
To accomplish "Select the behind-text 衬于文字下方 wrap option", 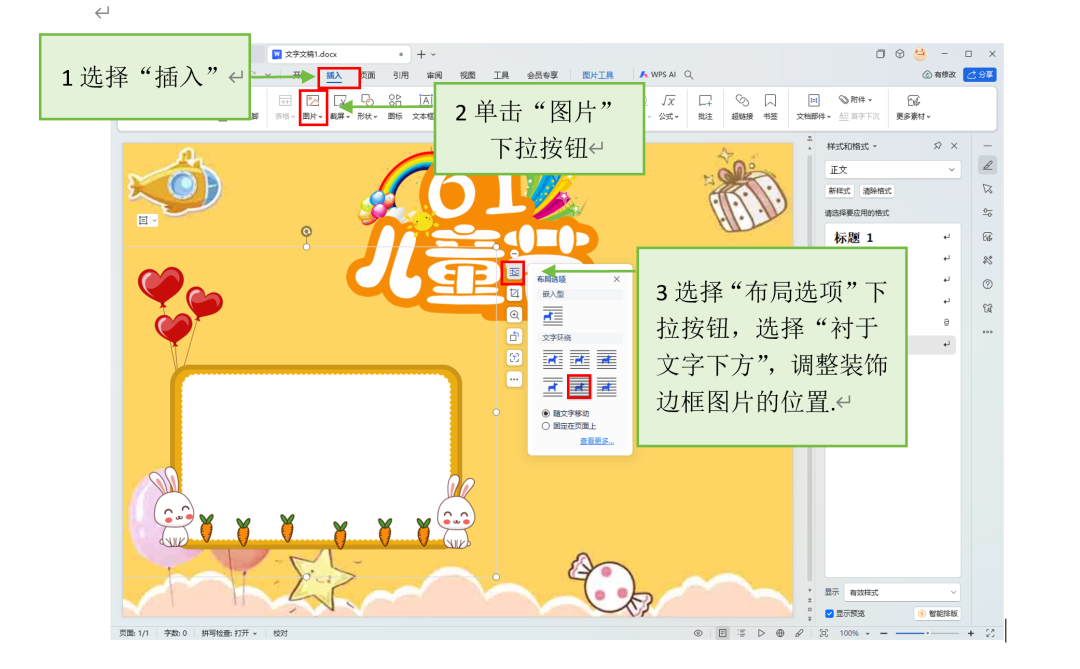I will coord(579,387).
